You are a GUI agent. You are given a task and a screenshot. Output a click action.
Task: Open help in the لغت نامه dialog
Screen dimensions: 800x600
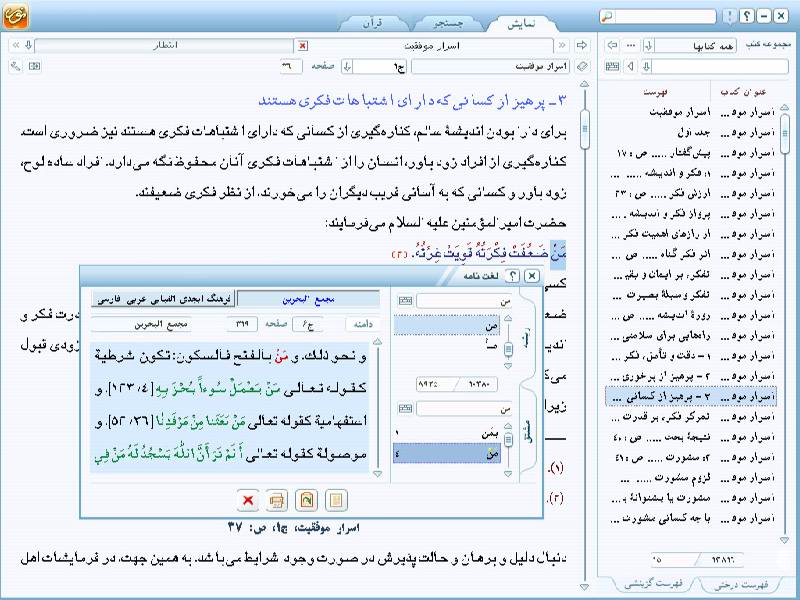[x=512, y=276]
